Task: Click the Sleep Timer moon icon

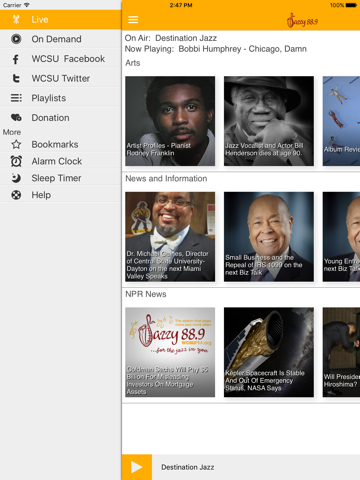Action: (16, 178)
